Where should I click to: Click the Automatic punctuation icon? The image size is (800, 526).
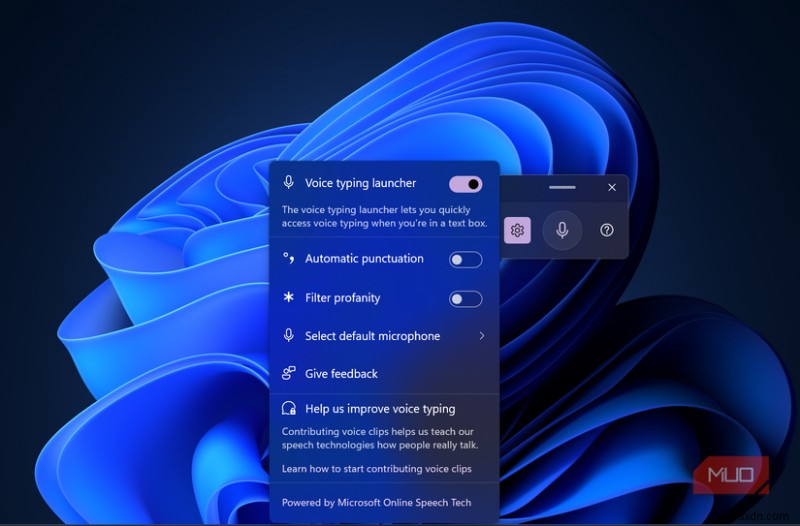point(289,258)
